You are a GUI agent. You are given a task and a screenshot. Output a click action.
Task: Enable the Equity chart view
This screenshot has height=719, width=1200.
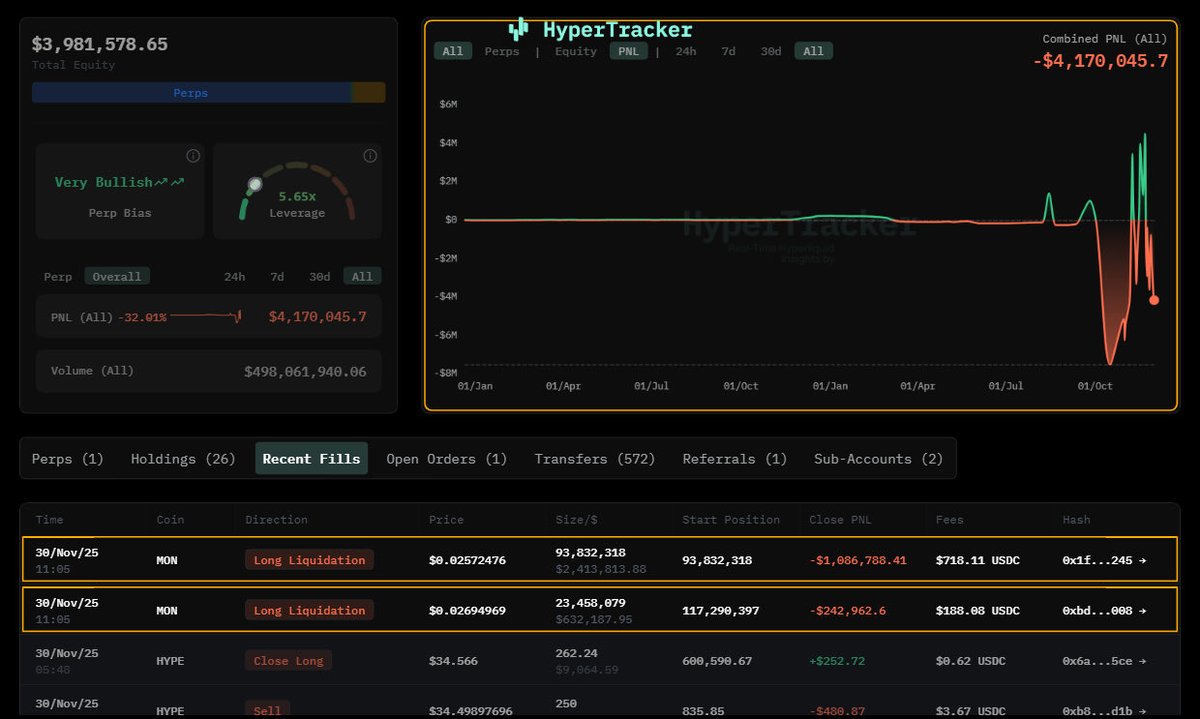point(575,51)
